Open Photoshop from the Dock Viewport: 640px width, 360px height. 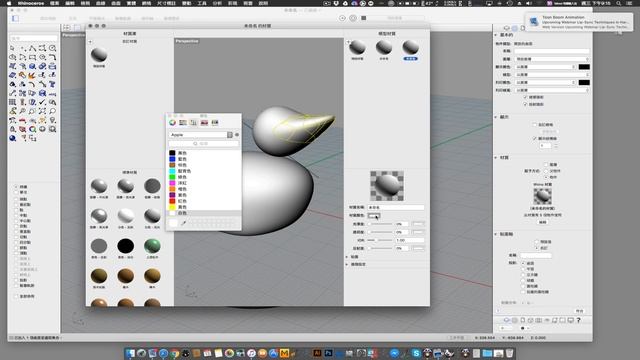coord(328,353)
